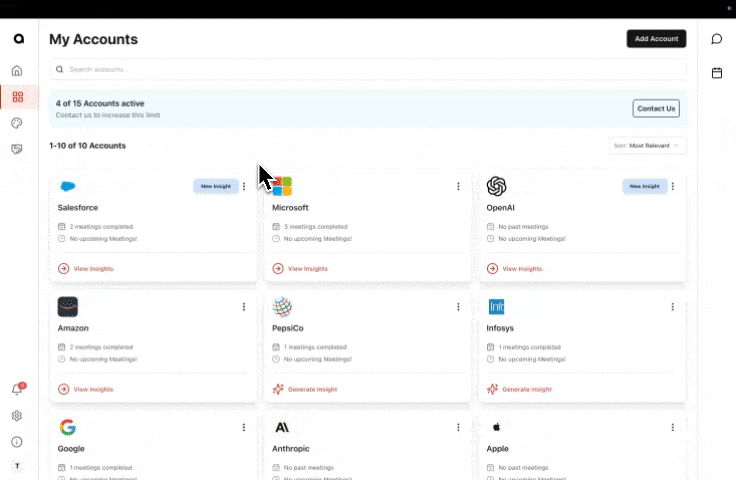Click the OpenAI logo on its card
736x480 pixels.
(497, 186)
